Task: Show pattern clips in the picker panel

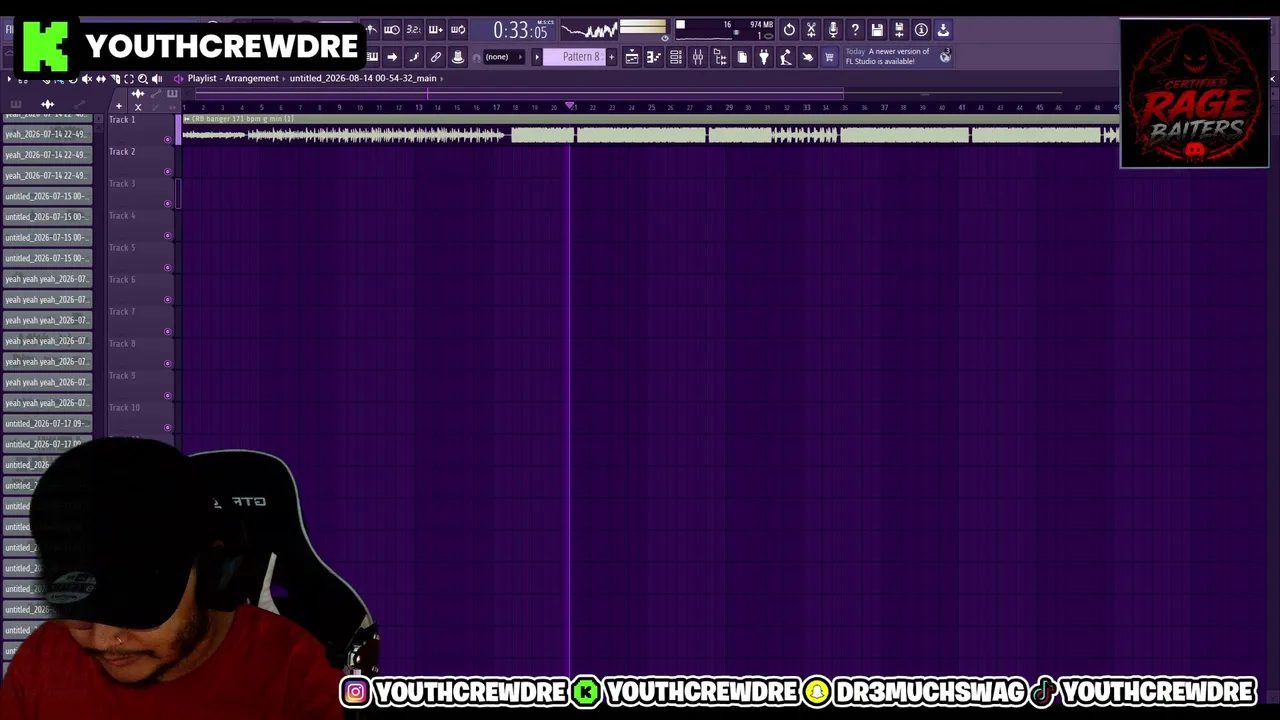Action: pyautogui.click(x=16, y=104)
